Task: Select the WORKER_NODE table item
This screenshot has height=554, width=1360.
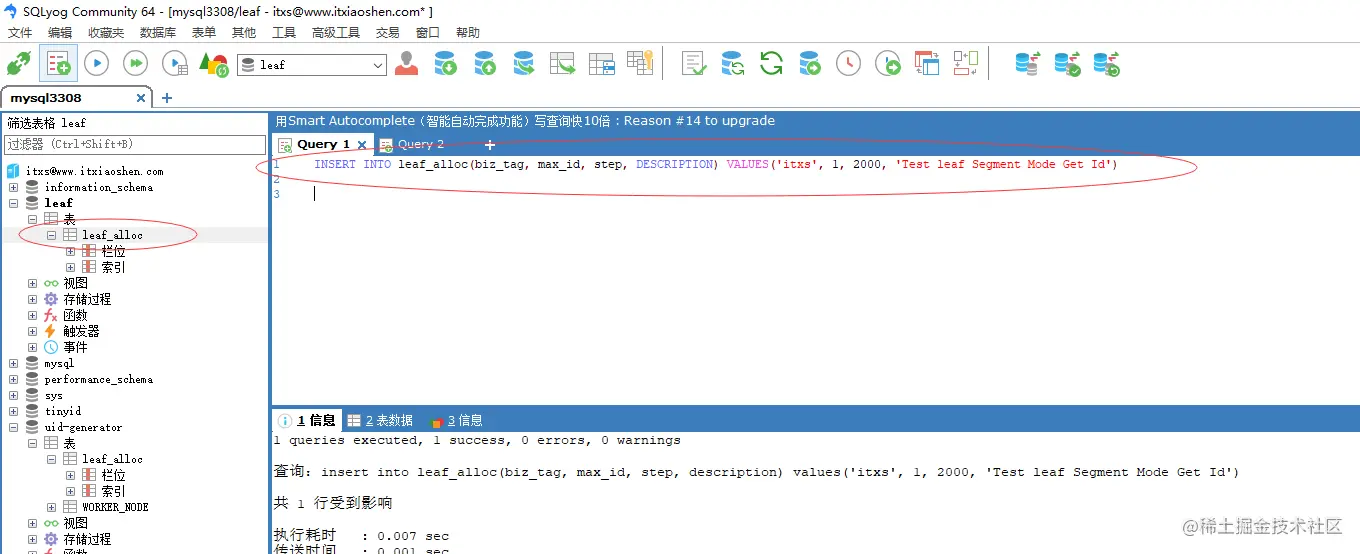Action: (115, 507)
